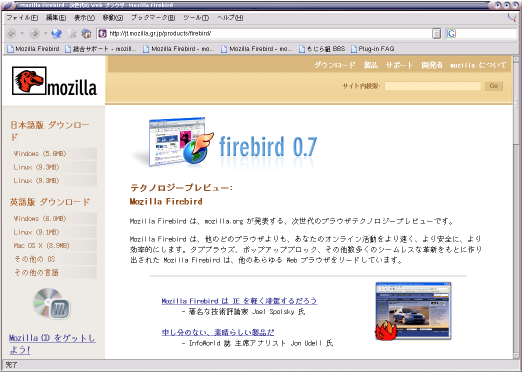This screenshot has width=522, height=372.
Task: Click the Back navigation arrow icon
Action: click(11, 33)
